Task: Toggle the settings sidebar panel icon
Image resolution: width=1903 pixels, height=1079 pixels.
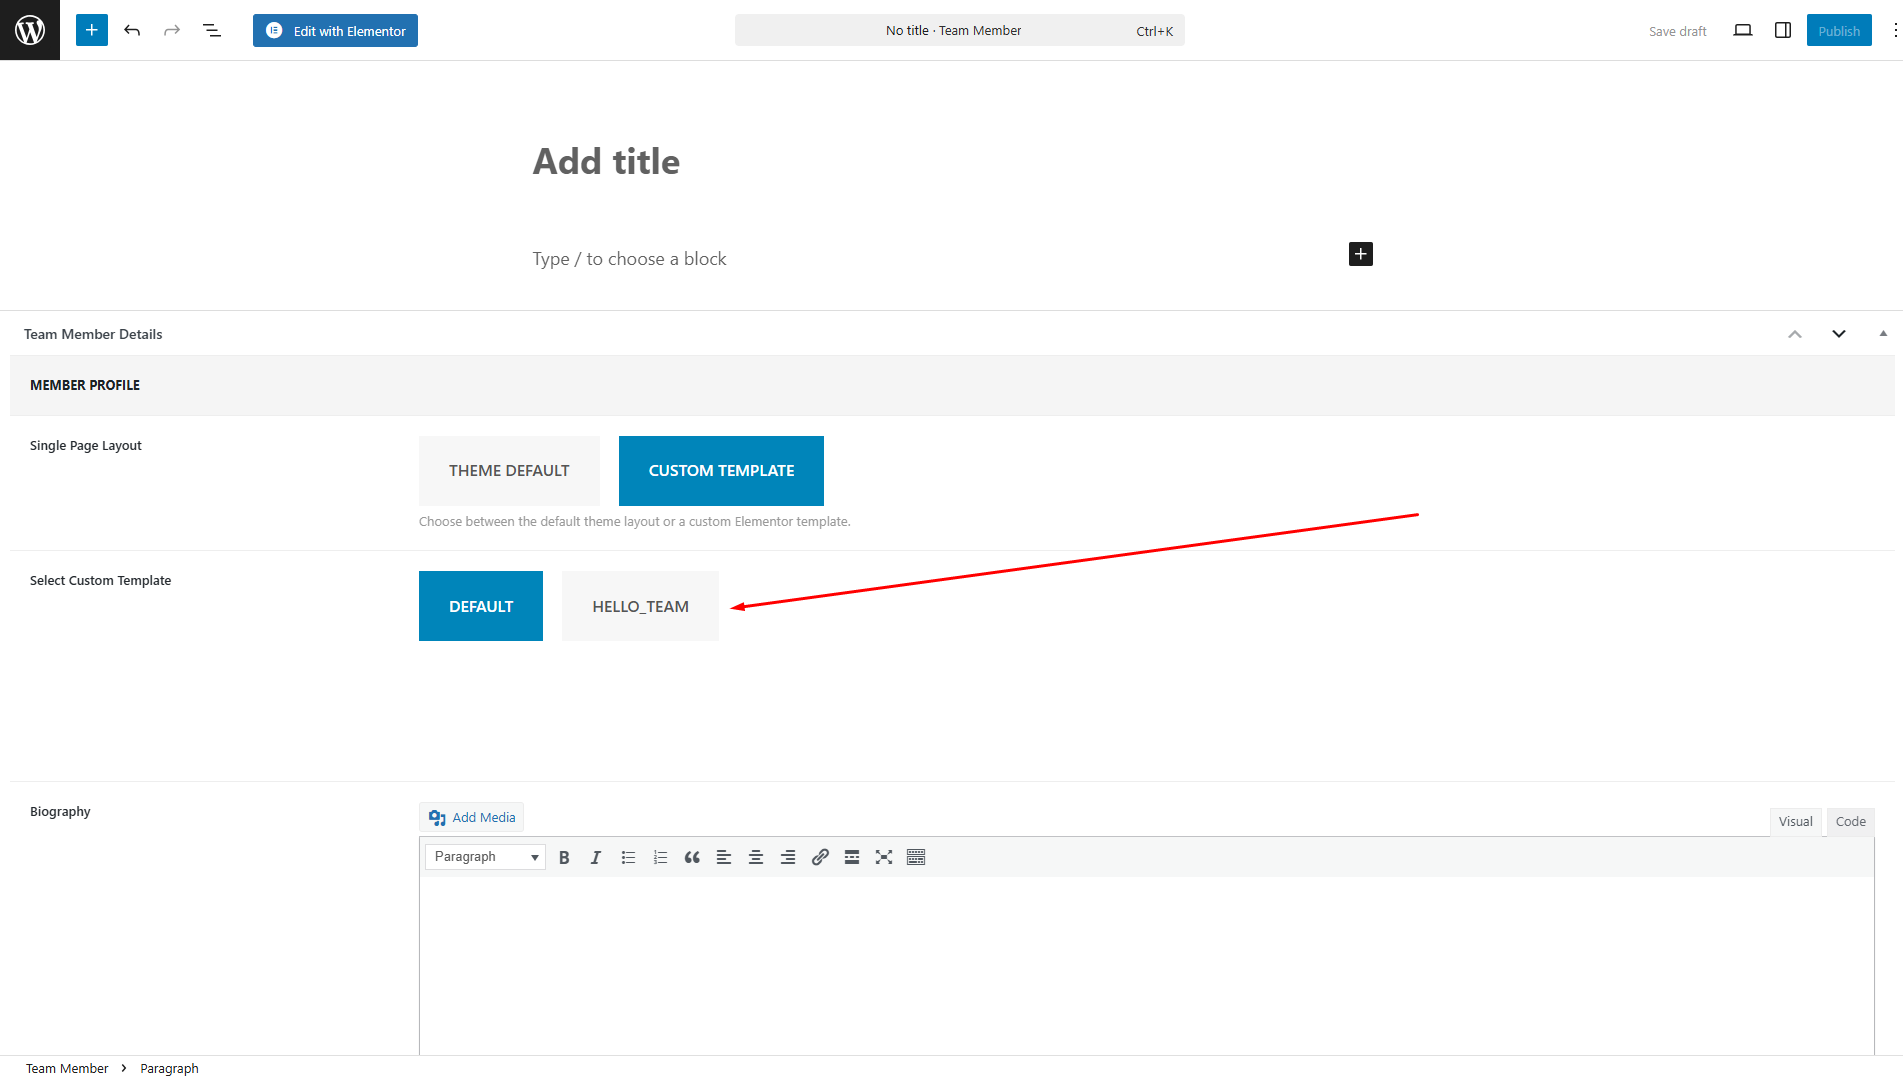Action: (x=1782, y=30)
